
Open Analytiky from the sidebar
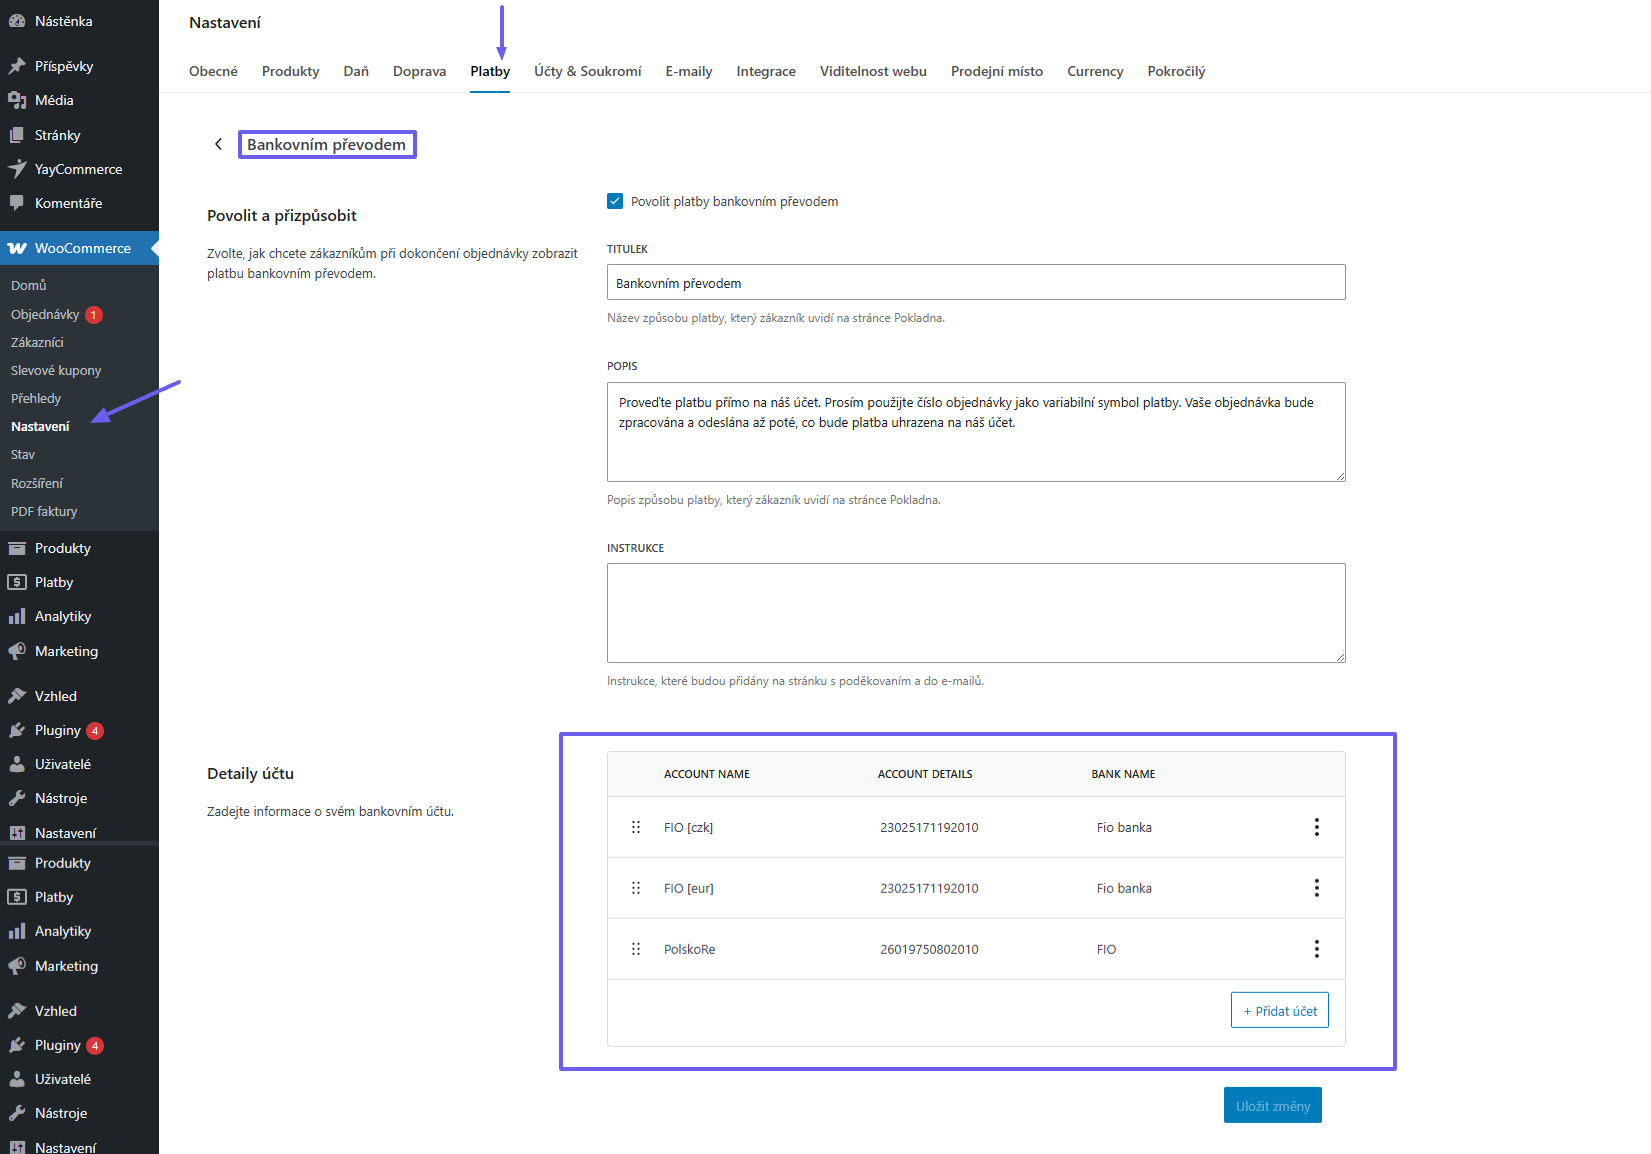point(63,616)
